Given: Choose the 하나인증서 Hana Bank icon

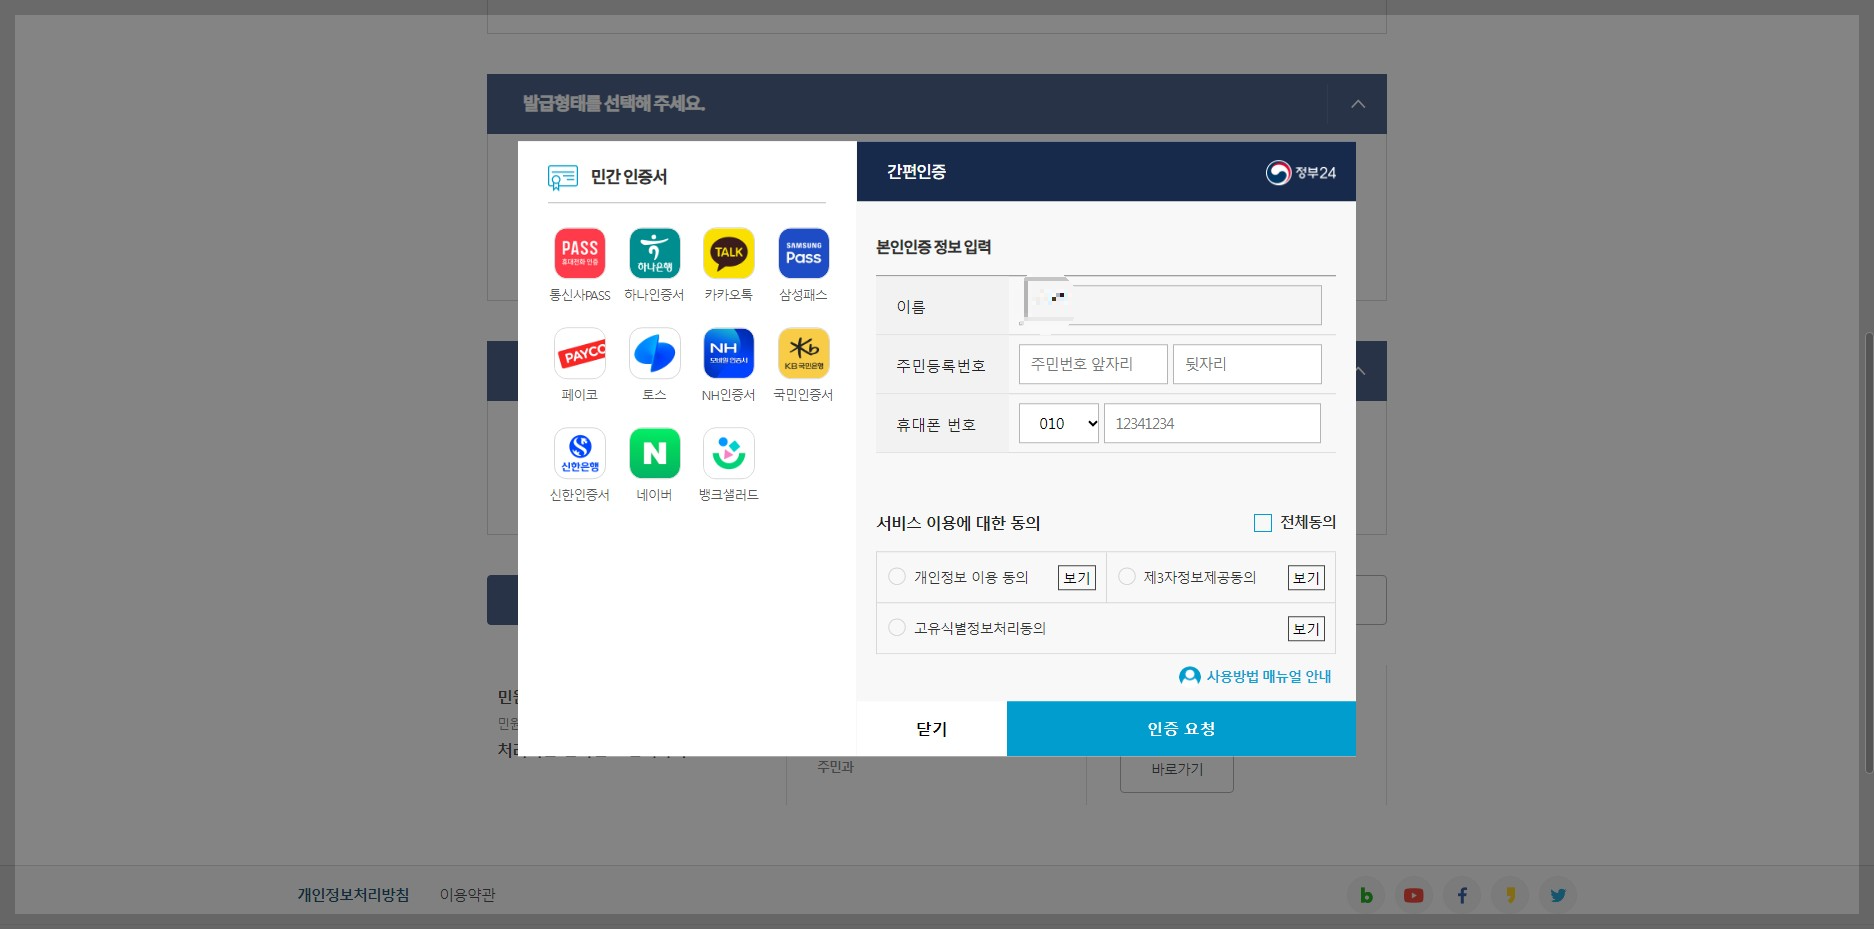Looking at the screenshot, I should point(655,253).
